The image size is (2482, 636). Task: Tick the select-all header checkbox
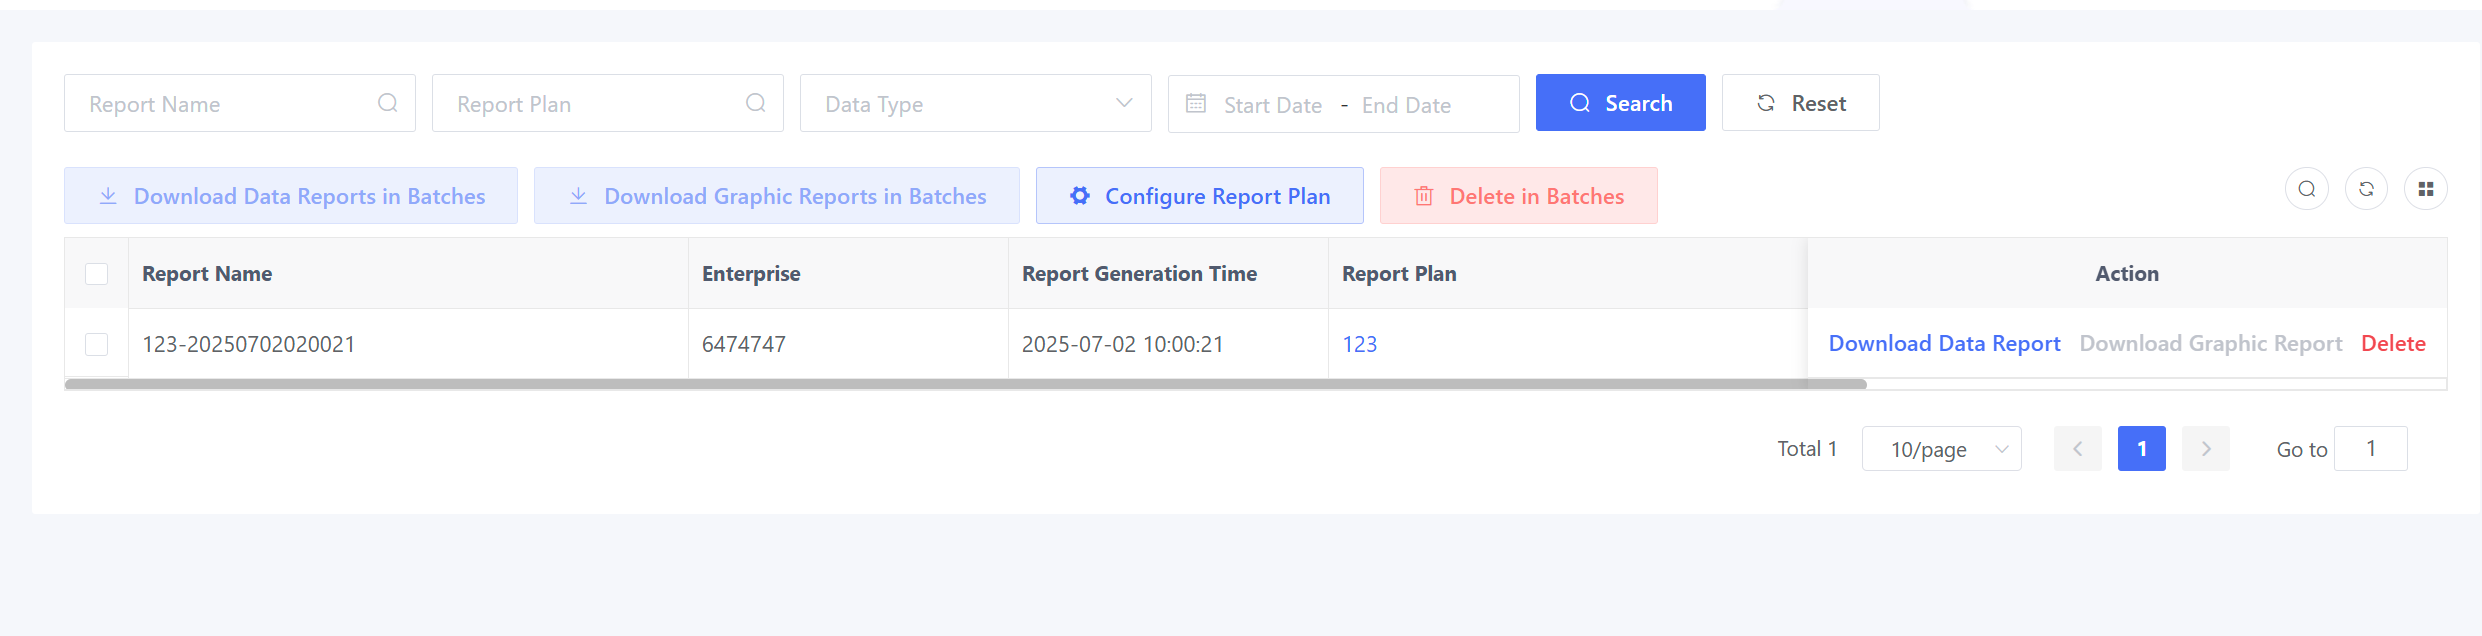coord(97,274)
